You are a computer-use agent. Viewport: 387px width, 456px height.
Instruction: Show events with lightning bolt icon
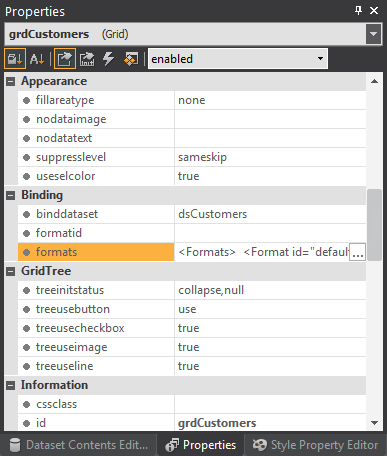tap(109, 59)
